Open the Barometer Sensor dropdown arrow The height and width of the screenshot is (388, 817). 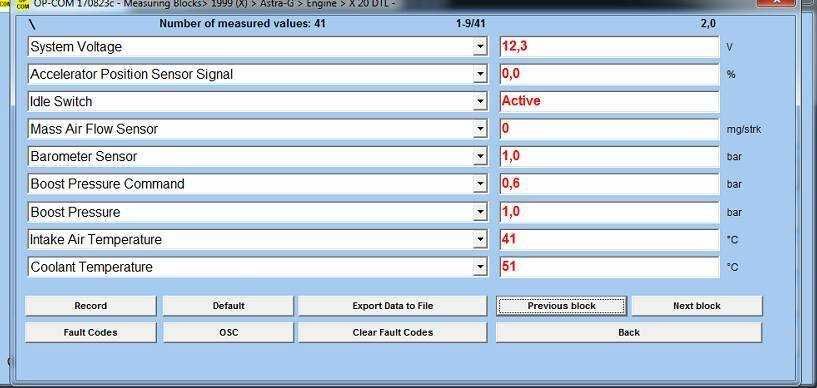coord(480,157)
